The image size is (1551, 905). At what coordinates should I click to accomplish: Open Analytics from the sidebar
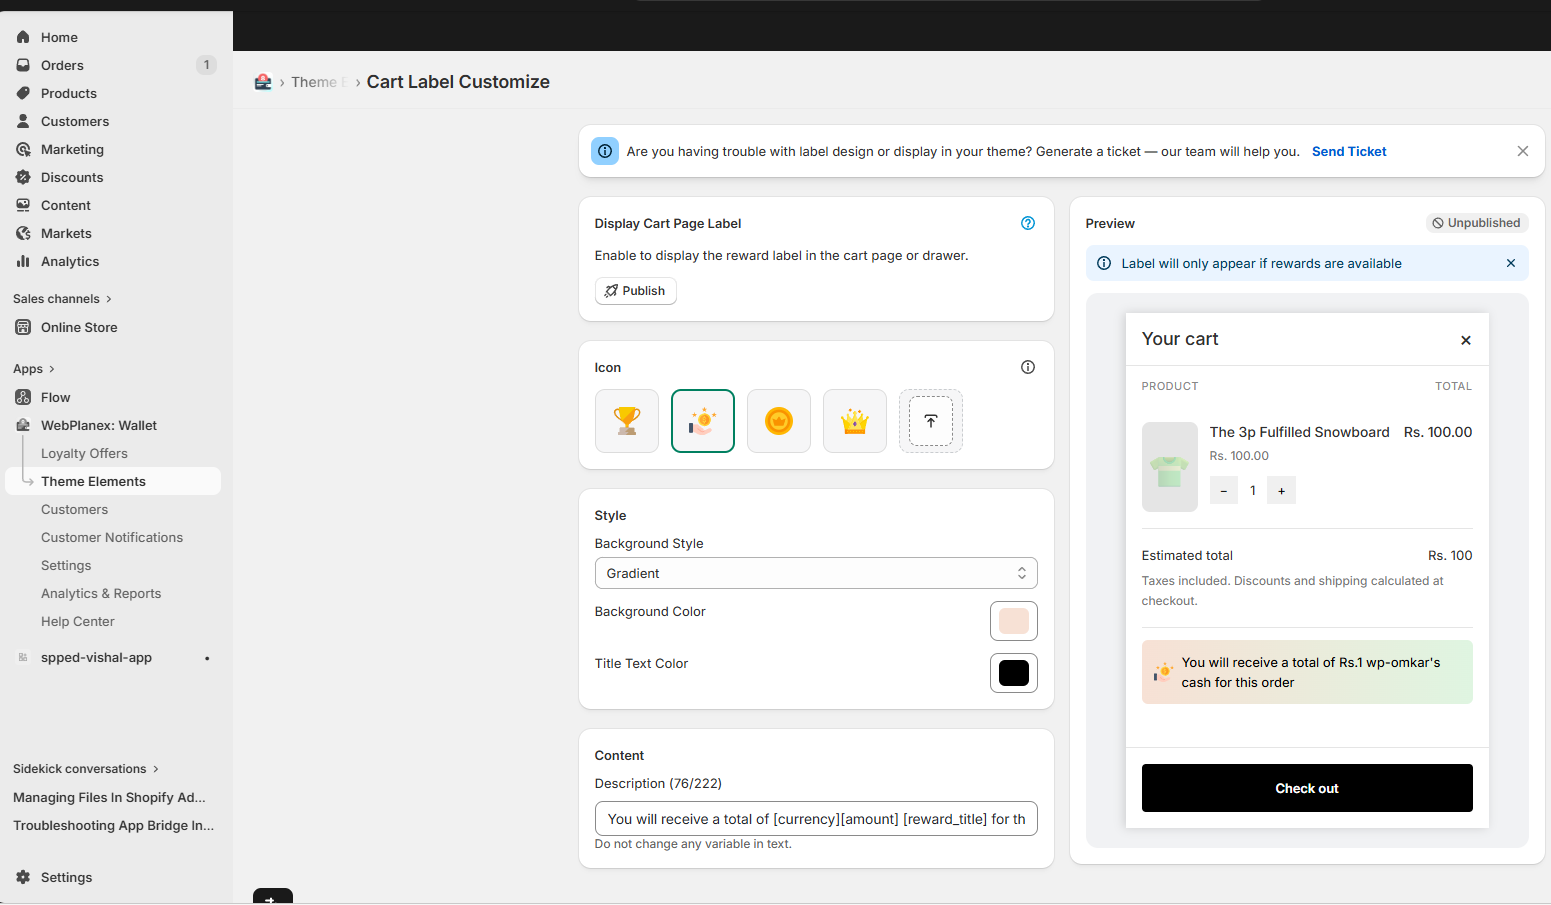pos(68,261)
